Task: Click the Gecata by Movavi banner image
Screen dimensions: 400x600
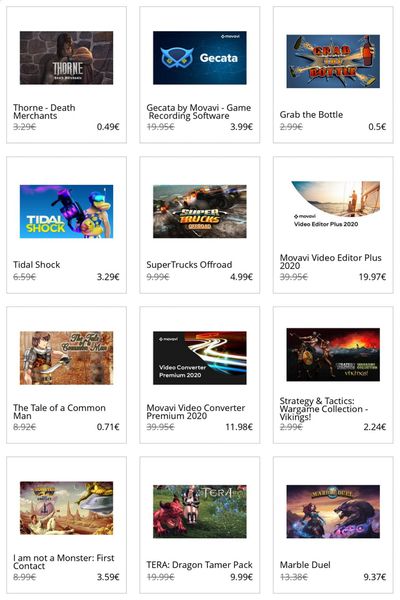Action: (199, 58)
